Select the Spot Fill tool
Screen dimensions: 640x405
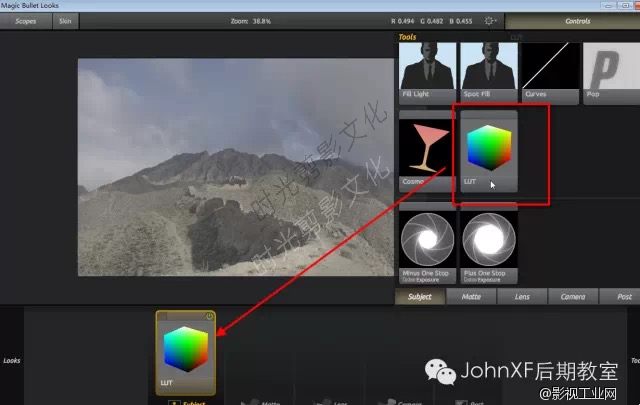pyautogui.click(x=489, y=73)
